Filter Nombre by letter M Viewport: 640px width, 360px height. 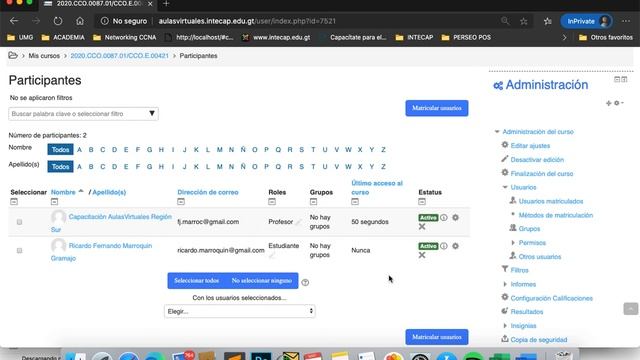coord(220,150)
